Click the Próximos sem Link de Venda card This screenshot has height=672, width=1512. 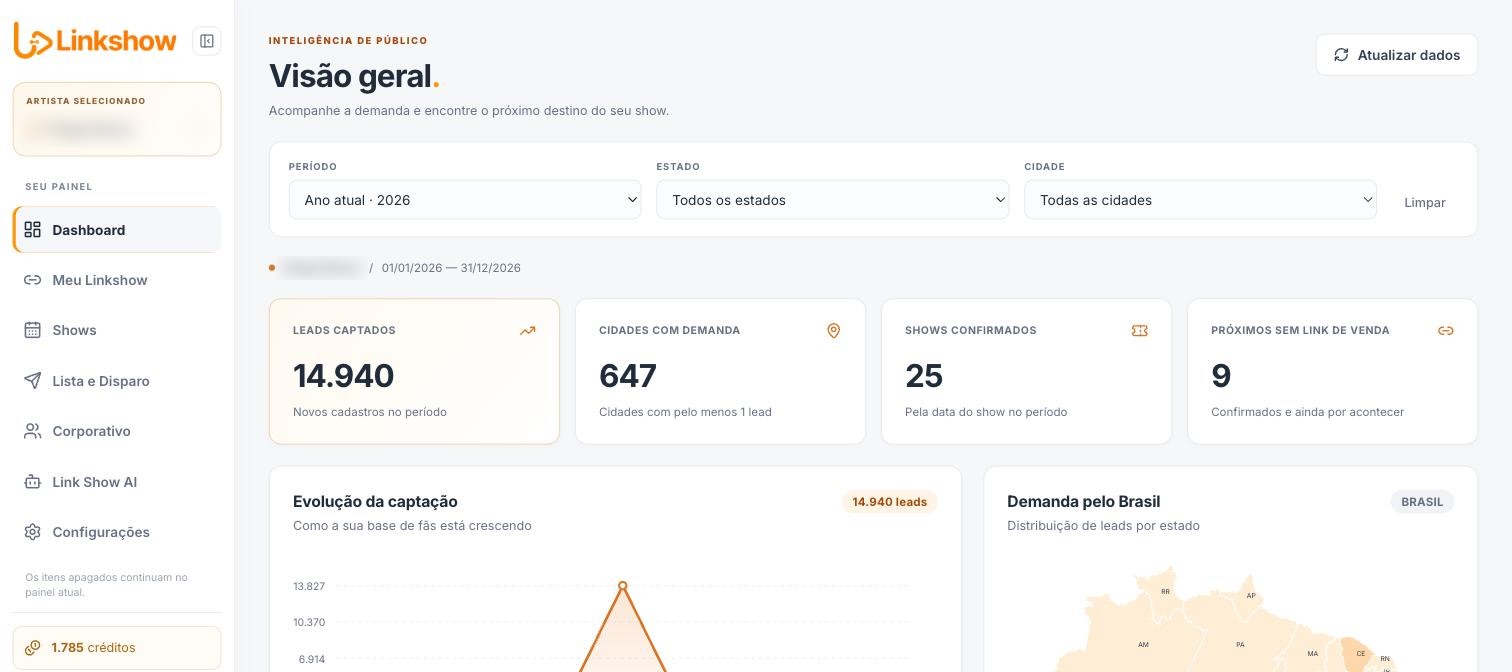pos(1332,371)
